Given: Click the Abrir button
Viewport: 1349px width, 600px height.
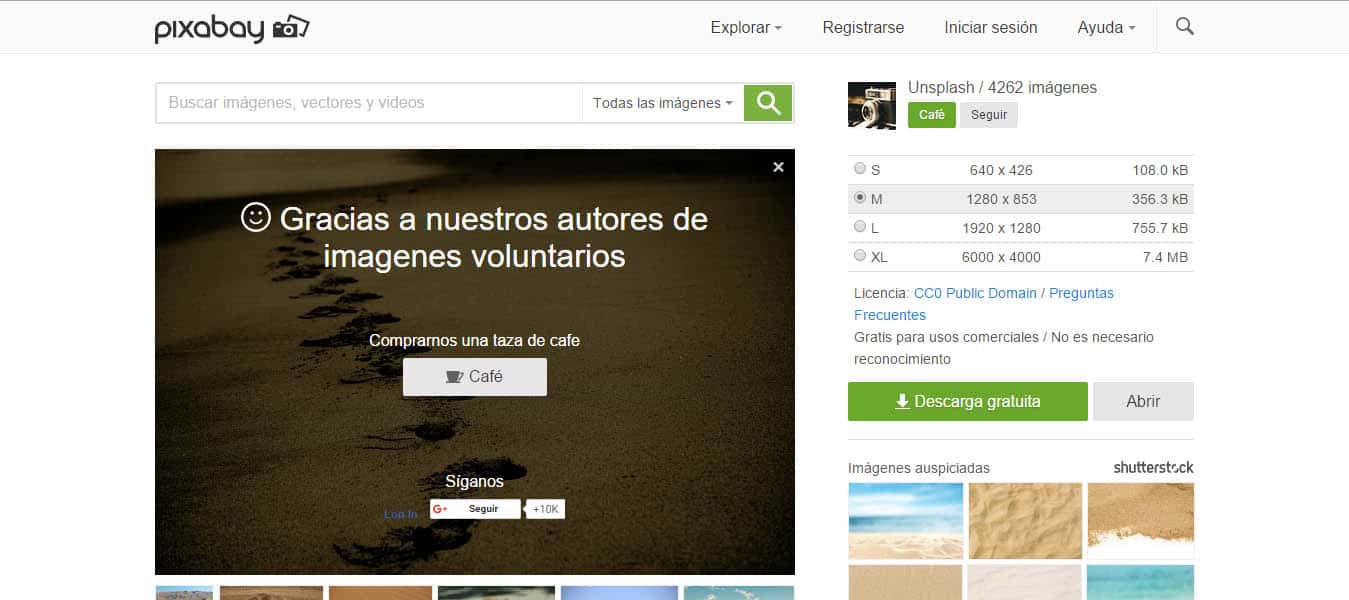Looking at the screenshot, I should (x=1143, y=401).
